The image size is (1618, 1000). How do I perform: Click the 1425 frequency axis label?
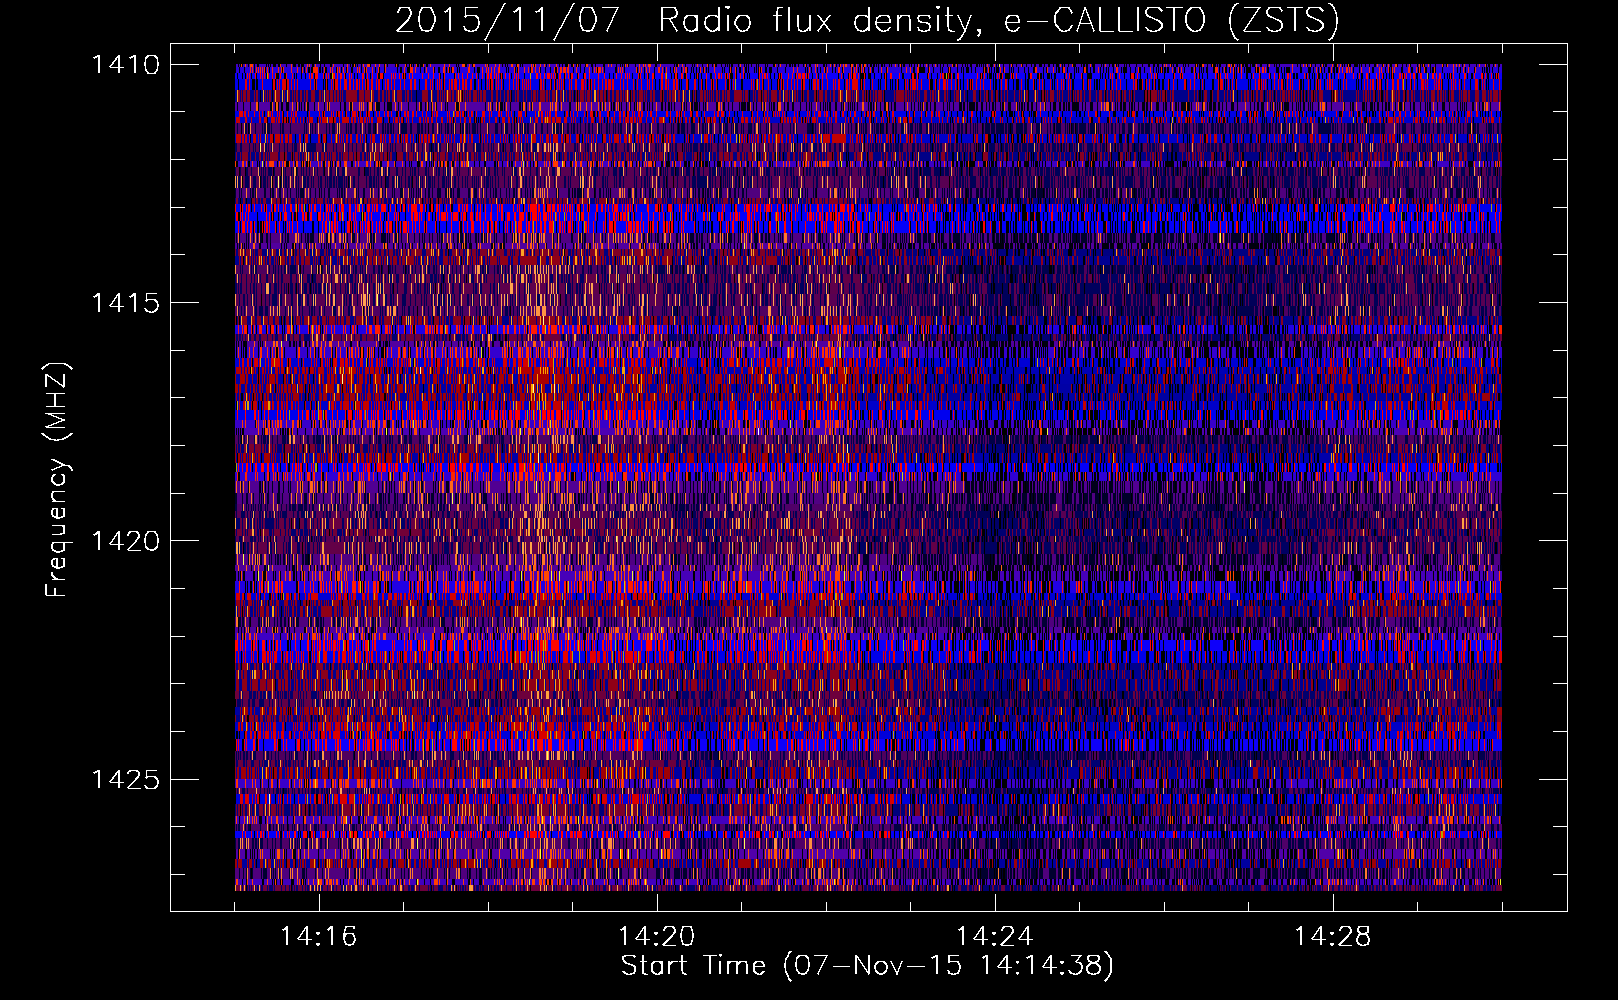point(125,779)
